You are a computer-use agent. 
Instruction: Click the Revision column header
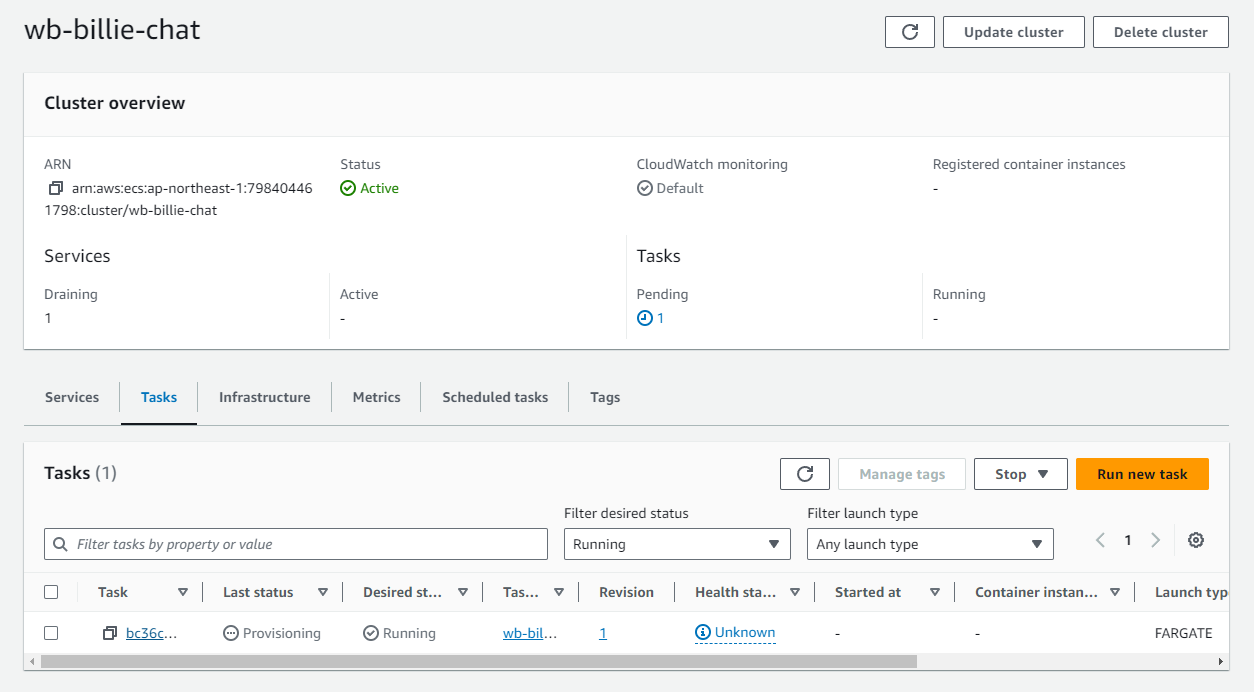pyautogui.click(x=626, y=592)
